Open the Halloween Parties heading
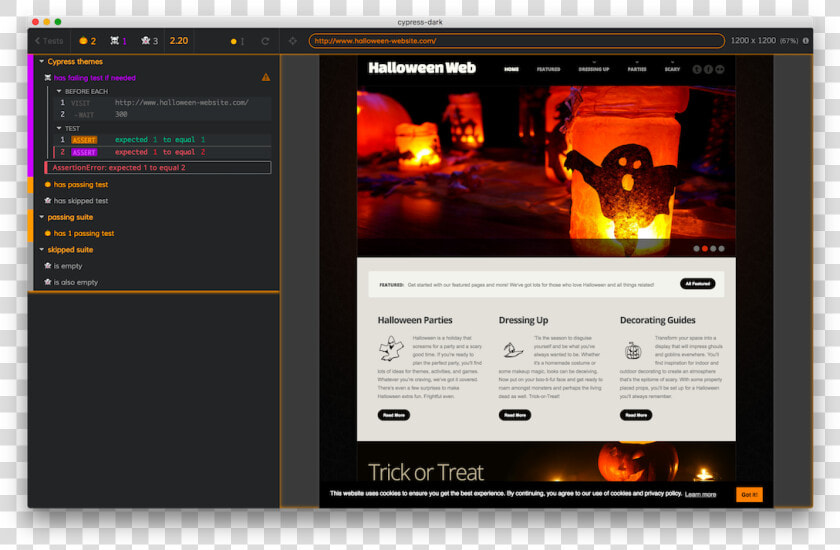840x550 pixels. pos(415,320)
